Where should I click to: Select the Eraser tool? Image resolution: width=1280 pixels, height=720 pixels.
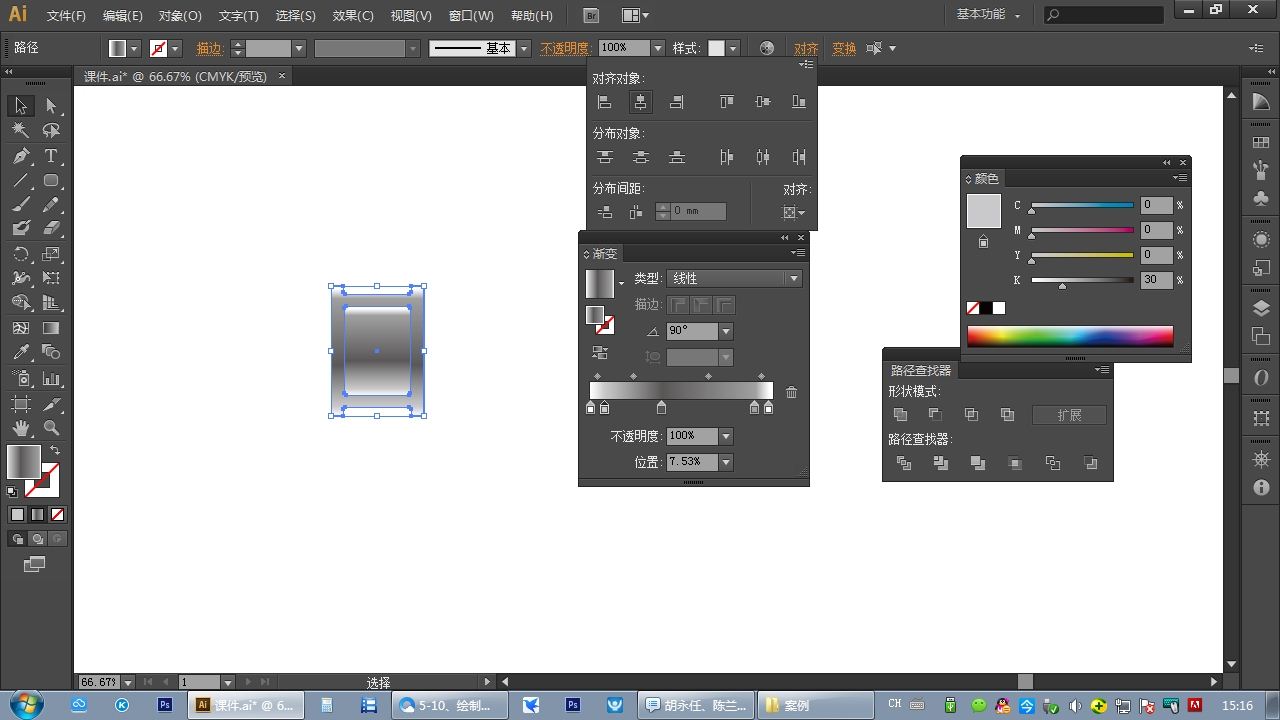pos(51,229)
